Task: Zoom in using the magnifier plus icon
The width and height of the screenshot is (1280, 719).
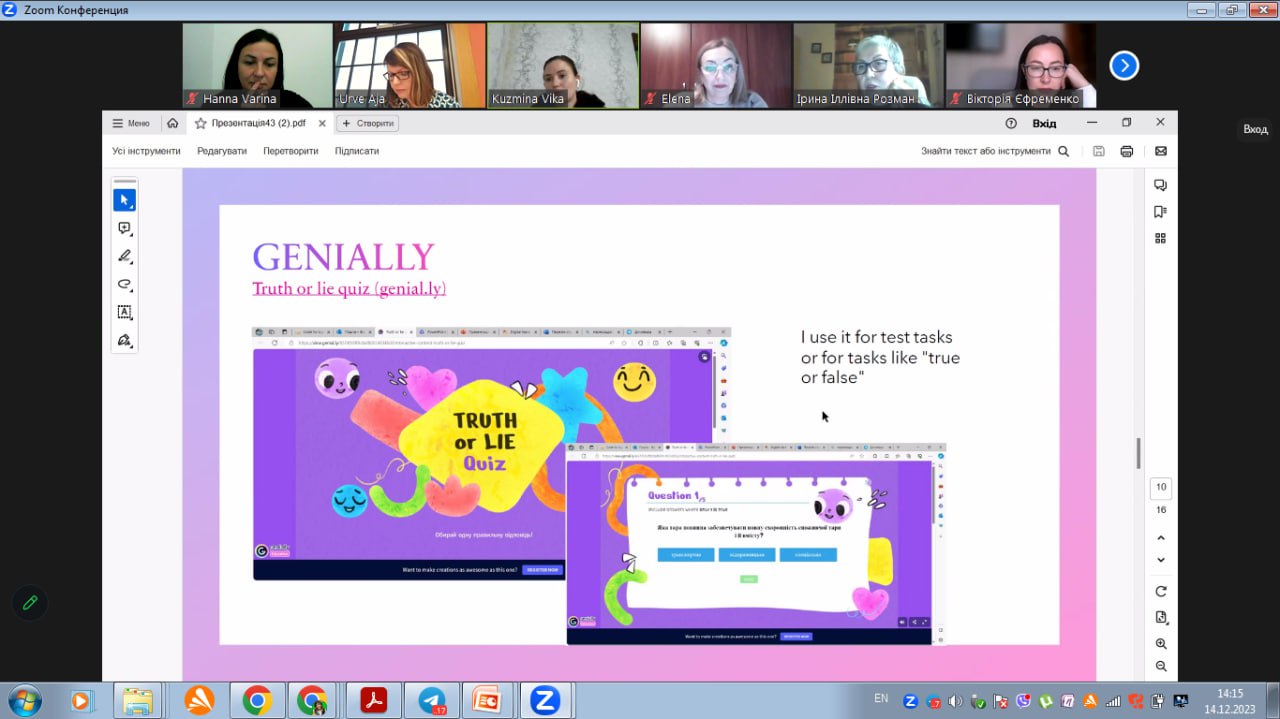Action: [1161, 644]
